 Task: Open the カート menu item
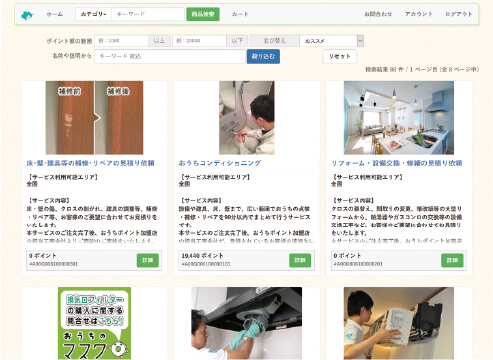[240, 14]
